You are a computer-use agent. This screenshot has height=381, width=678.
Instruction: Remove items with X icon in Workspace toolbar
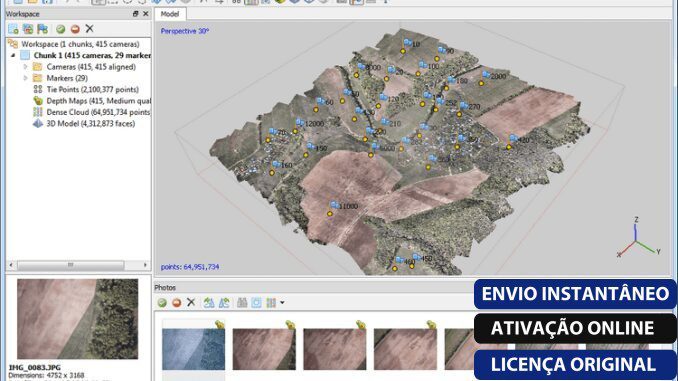90,29
